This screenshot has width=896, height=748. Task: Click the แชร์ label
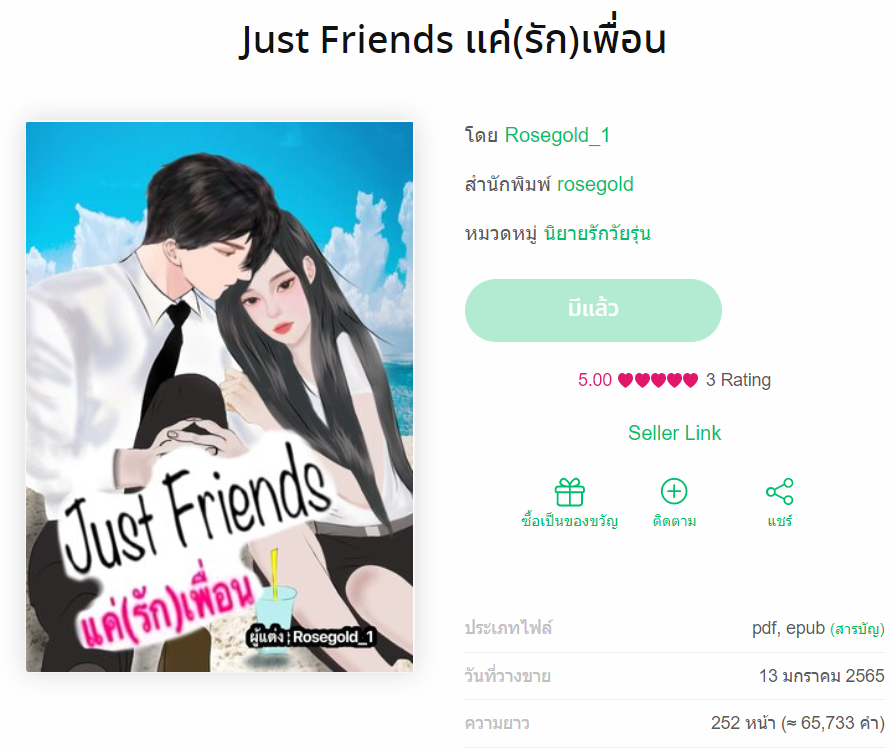point(779,521)
